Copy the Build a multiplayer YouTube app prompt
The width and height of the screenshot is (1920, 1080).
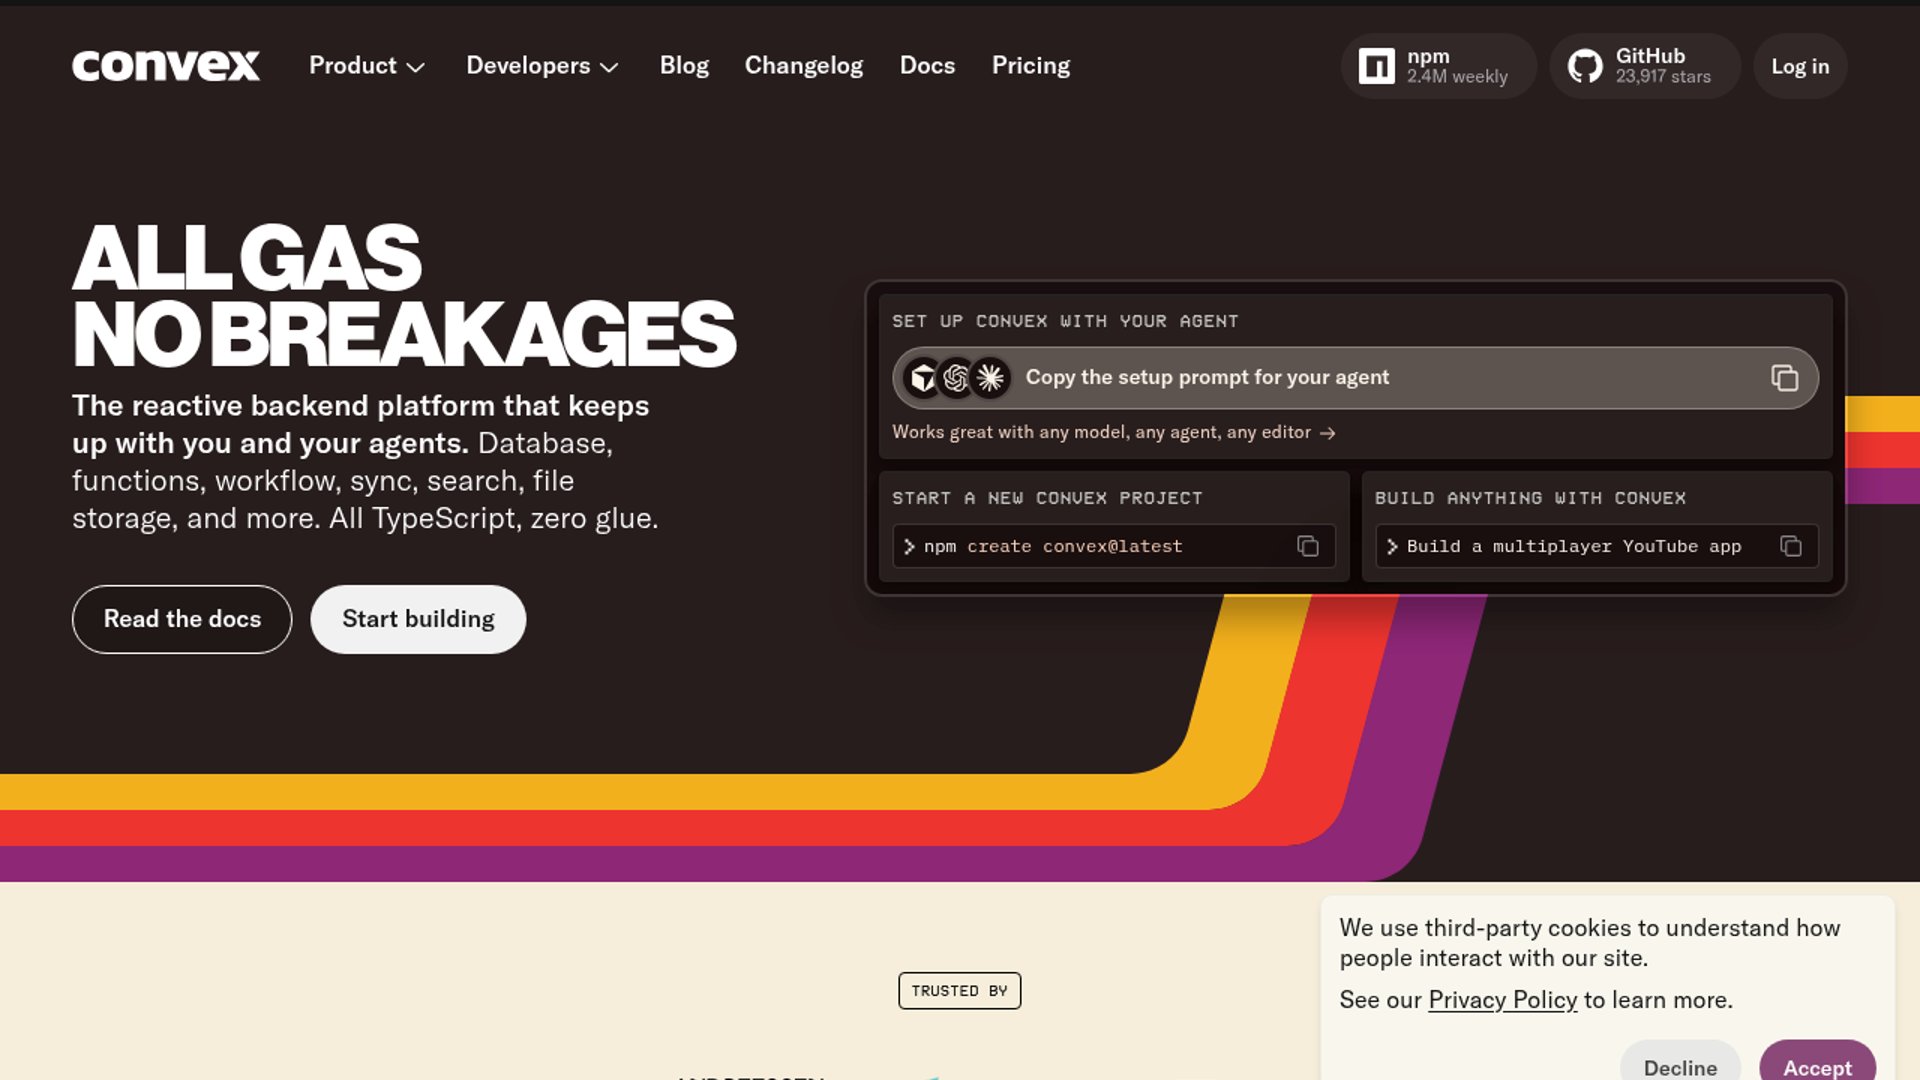(x=1791, y=546)
